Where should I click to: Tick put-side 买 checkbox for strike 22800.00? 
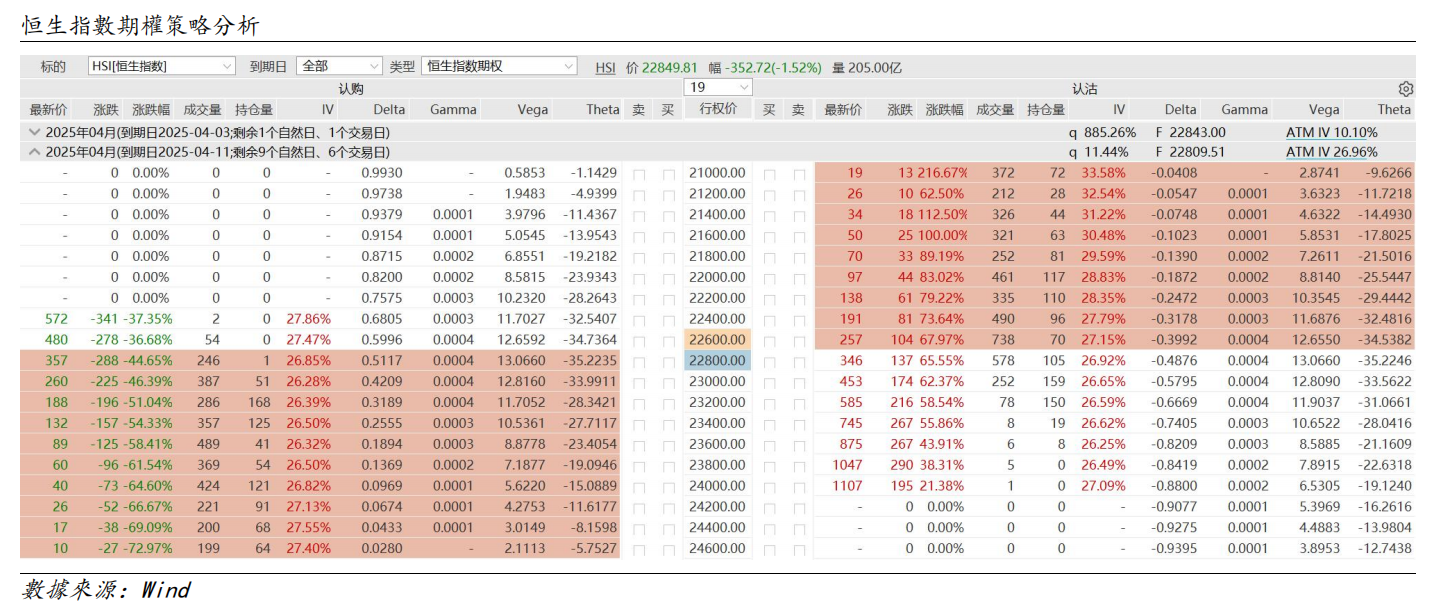[769, 361]
